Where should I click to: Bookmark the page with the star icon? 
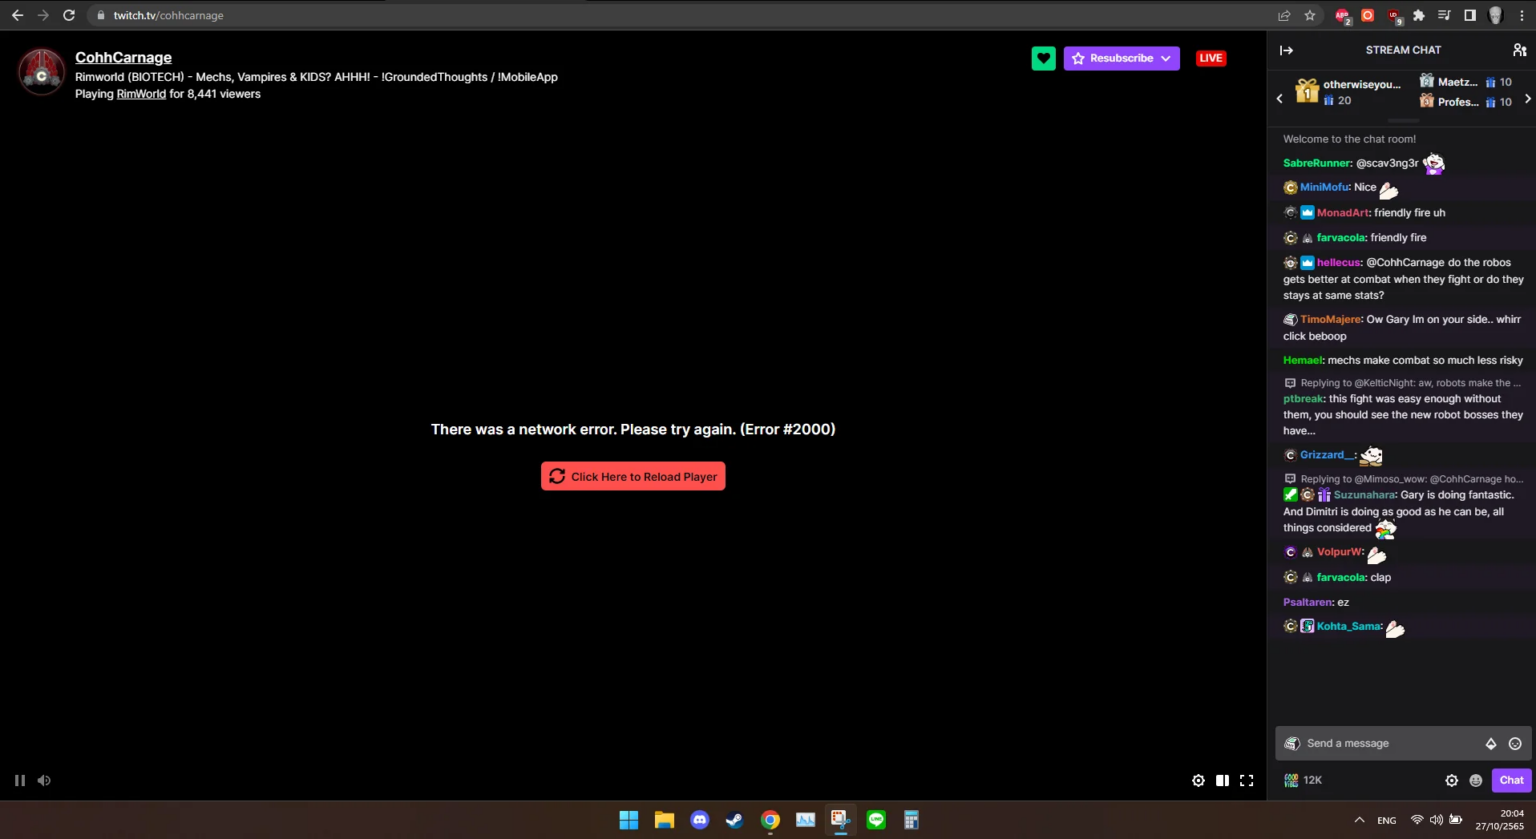1311,15
